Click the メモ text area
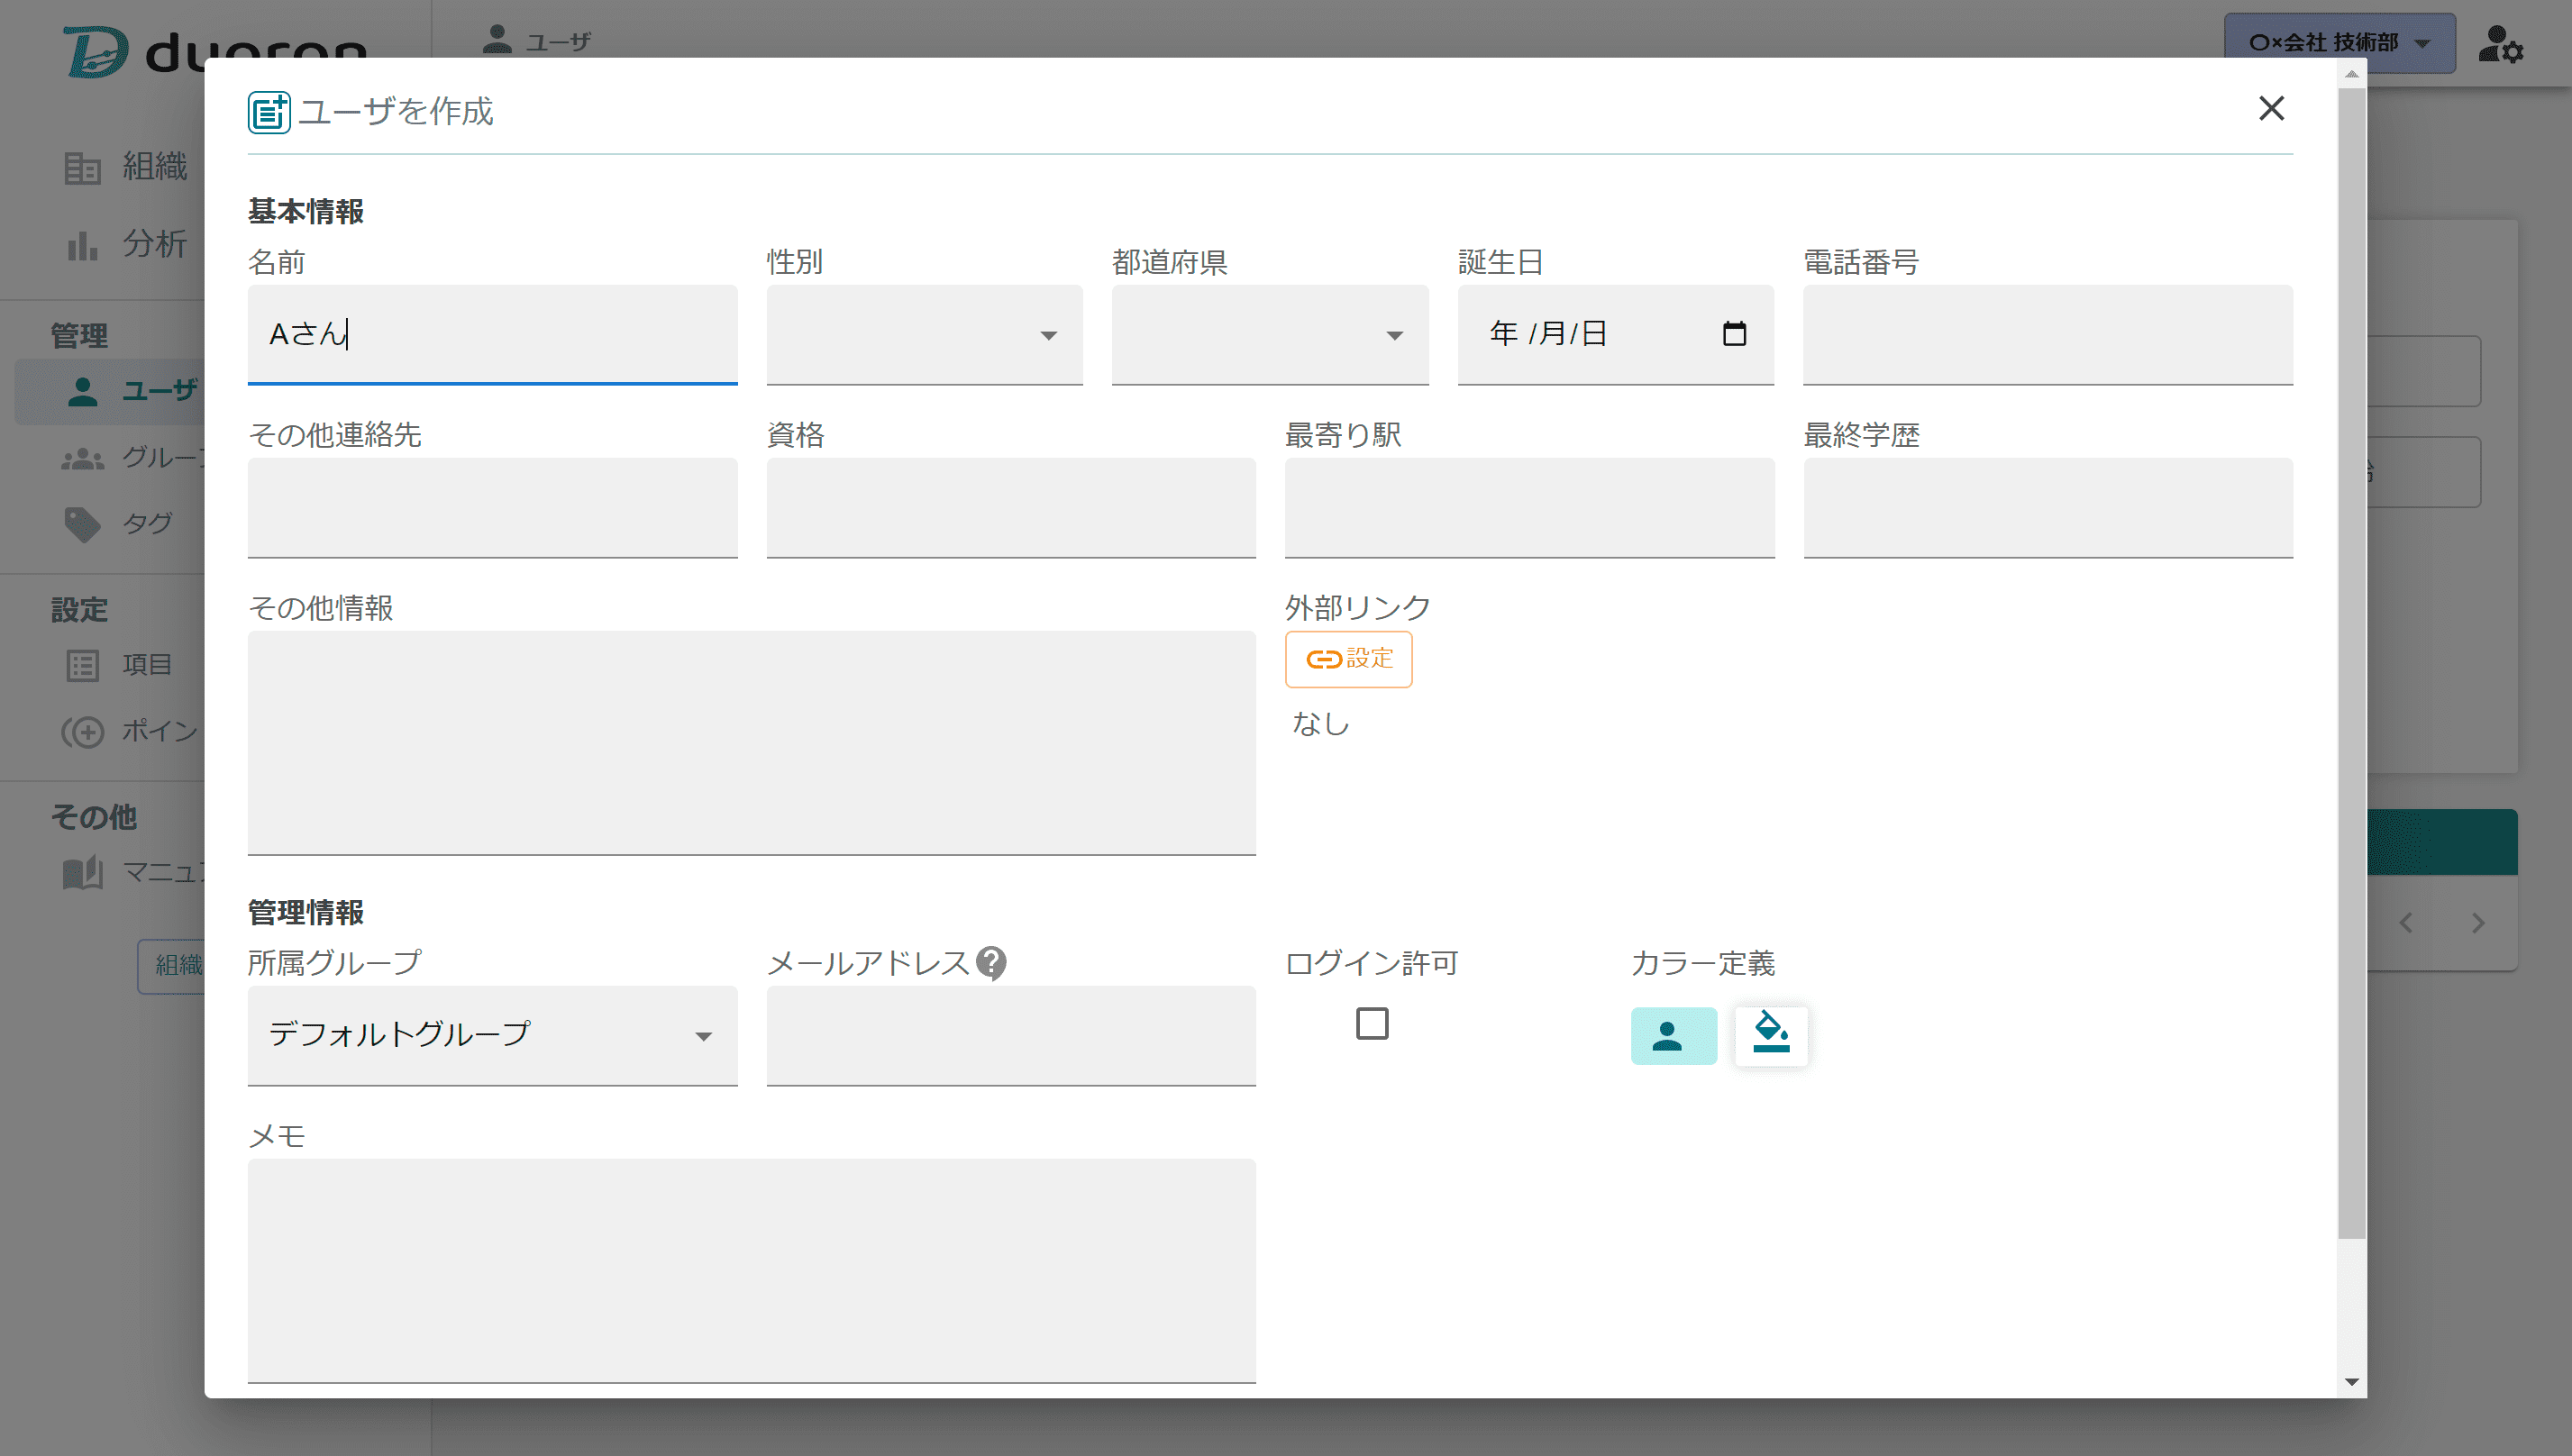 751,1270
